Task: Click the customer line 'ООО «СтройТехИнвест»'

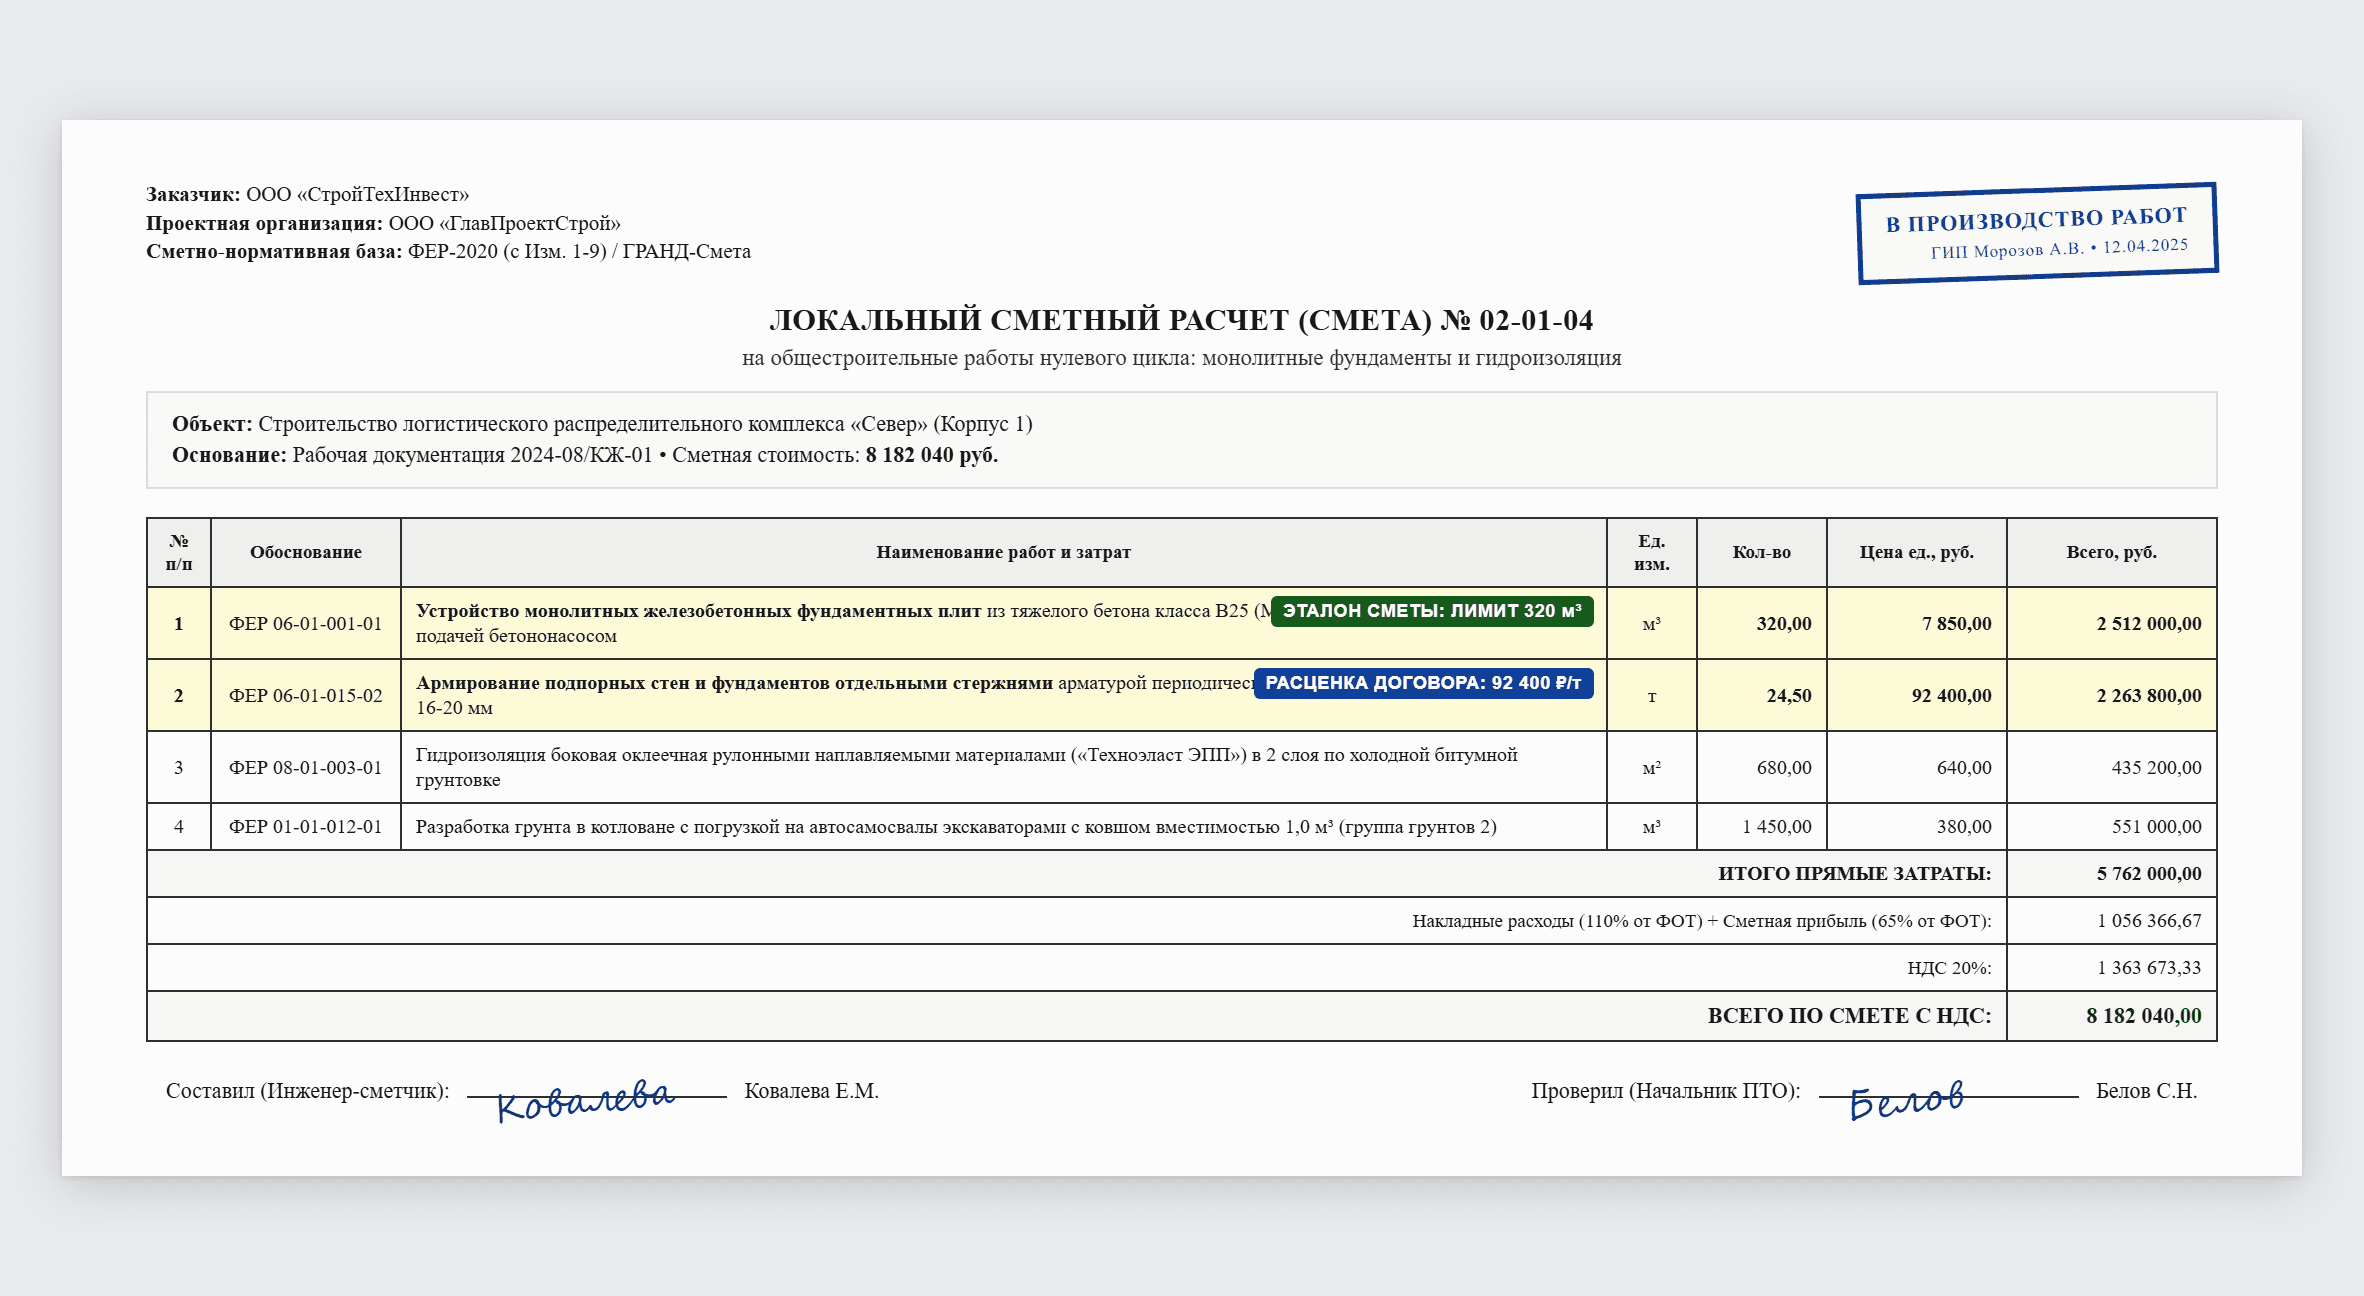Action: click(357, 194)
